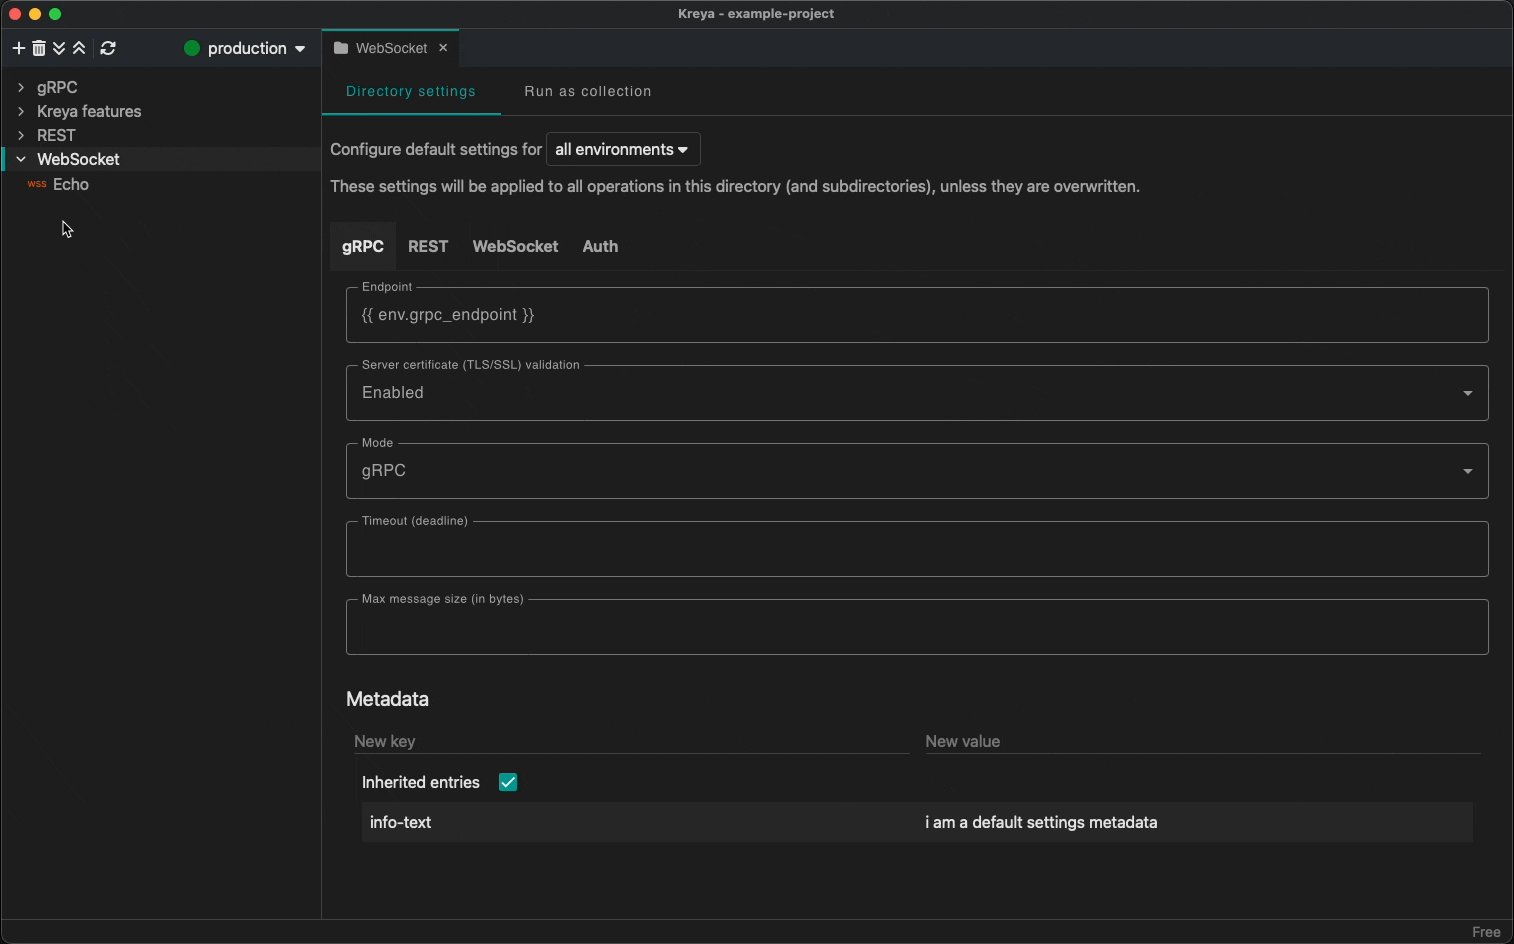Select the Echo WebSocket operation

[x=70, y=184]
